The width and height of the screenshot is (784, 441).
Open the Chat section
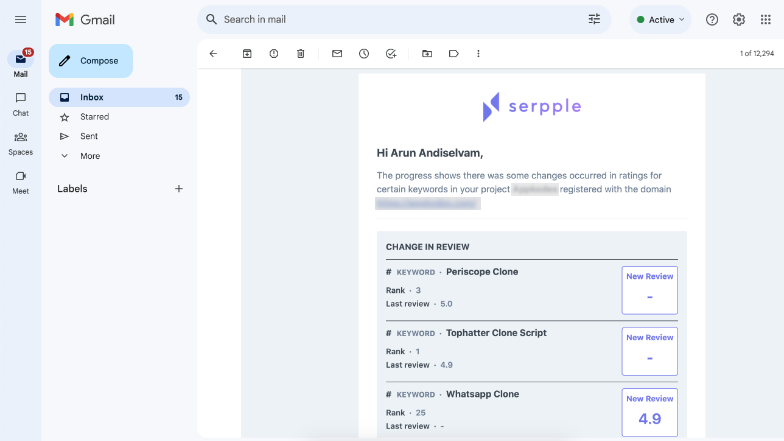20,104
